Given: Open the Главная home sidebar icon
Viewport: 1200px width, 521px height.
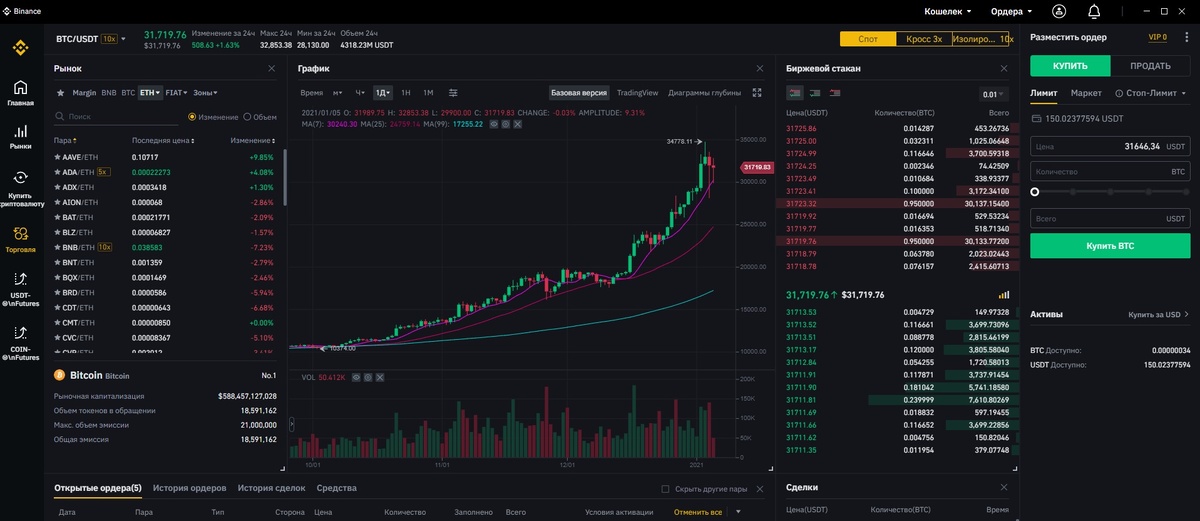Looking at the screenshot, I should pyautogui.click(x=20, y=88).
